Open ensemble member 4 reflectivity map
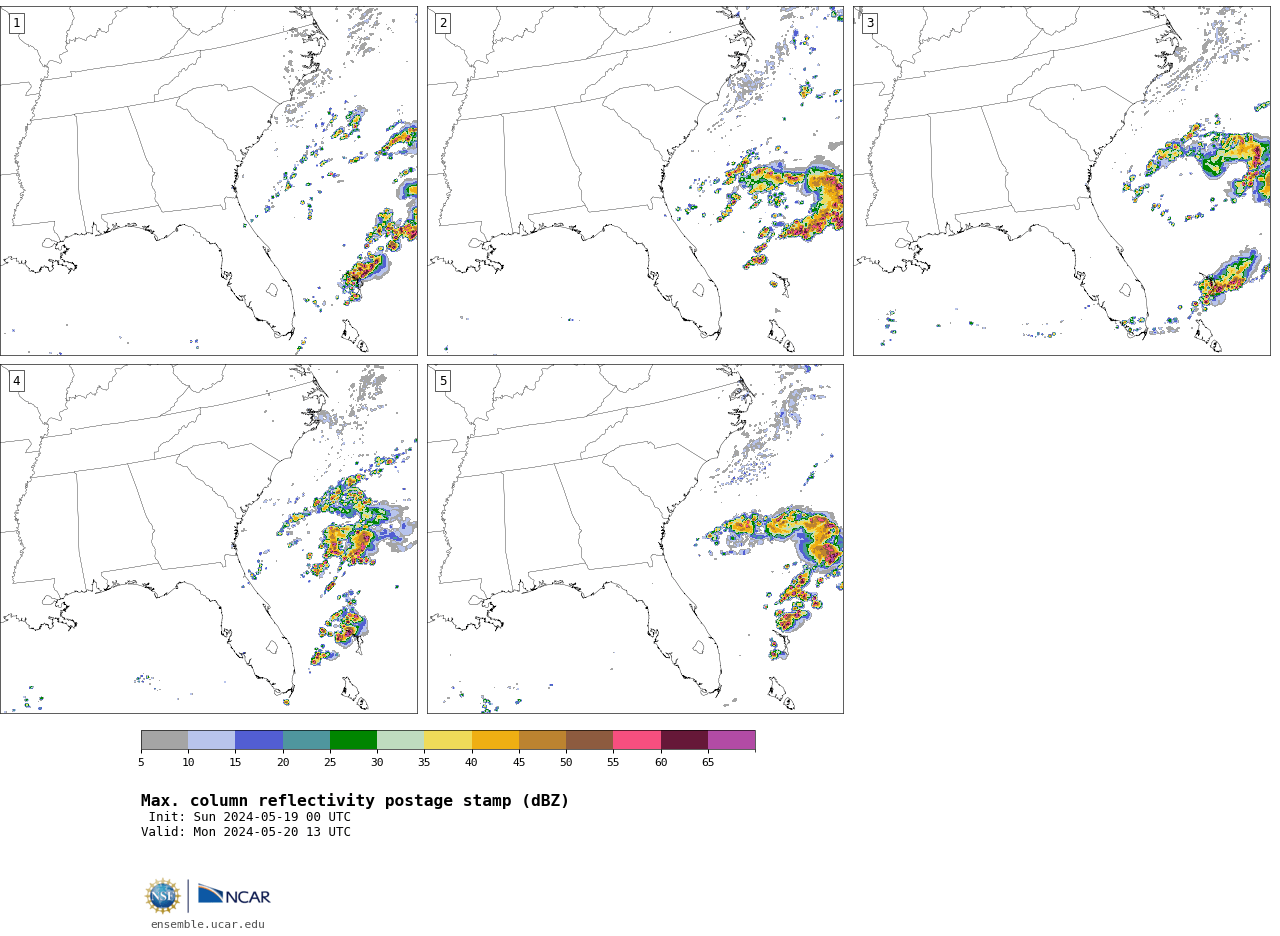The height and width of the screenshot is (936, 1280). pyautogui.click(x=209, y=539)
